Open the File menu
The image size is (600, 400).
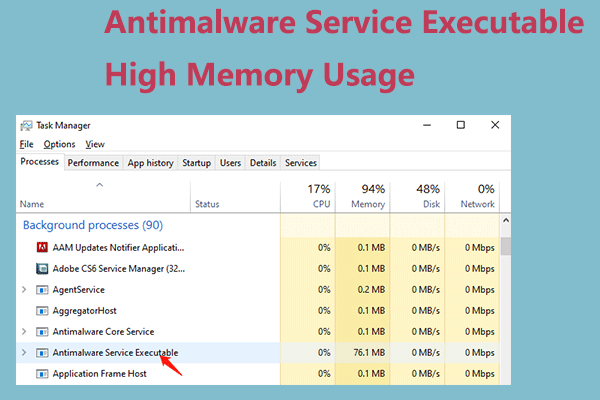(26, 144)
